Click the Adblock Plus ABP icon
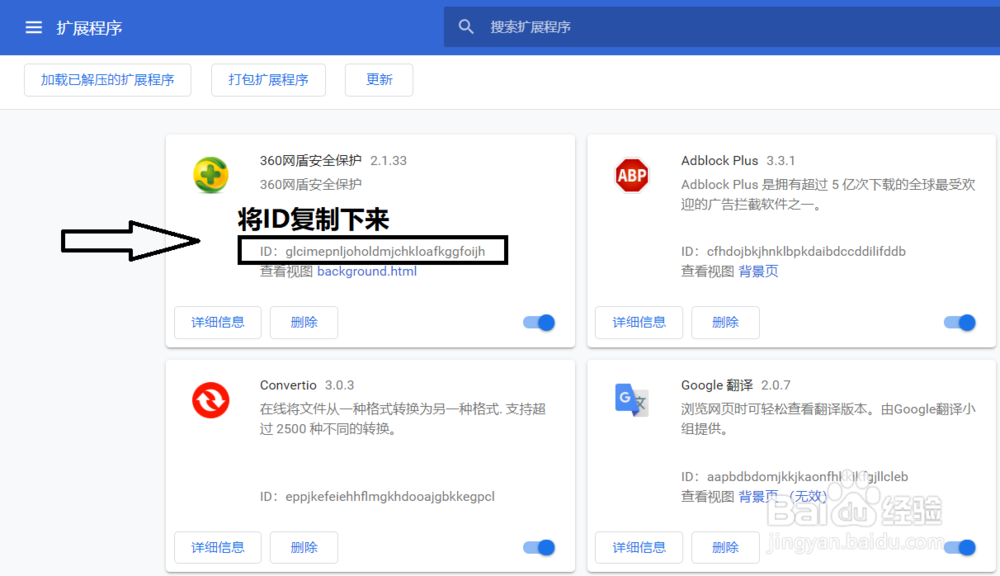 pos(632,175)
